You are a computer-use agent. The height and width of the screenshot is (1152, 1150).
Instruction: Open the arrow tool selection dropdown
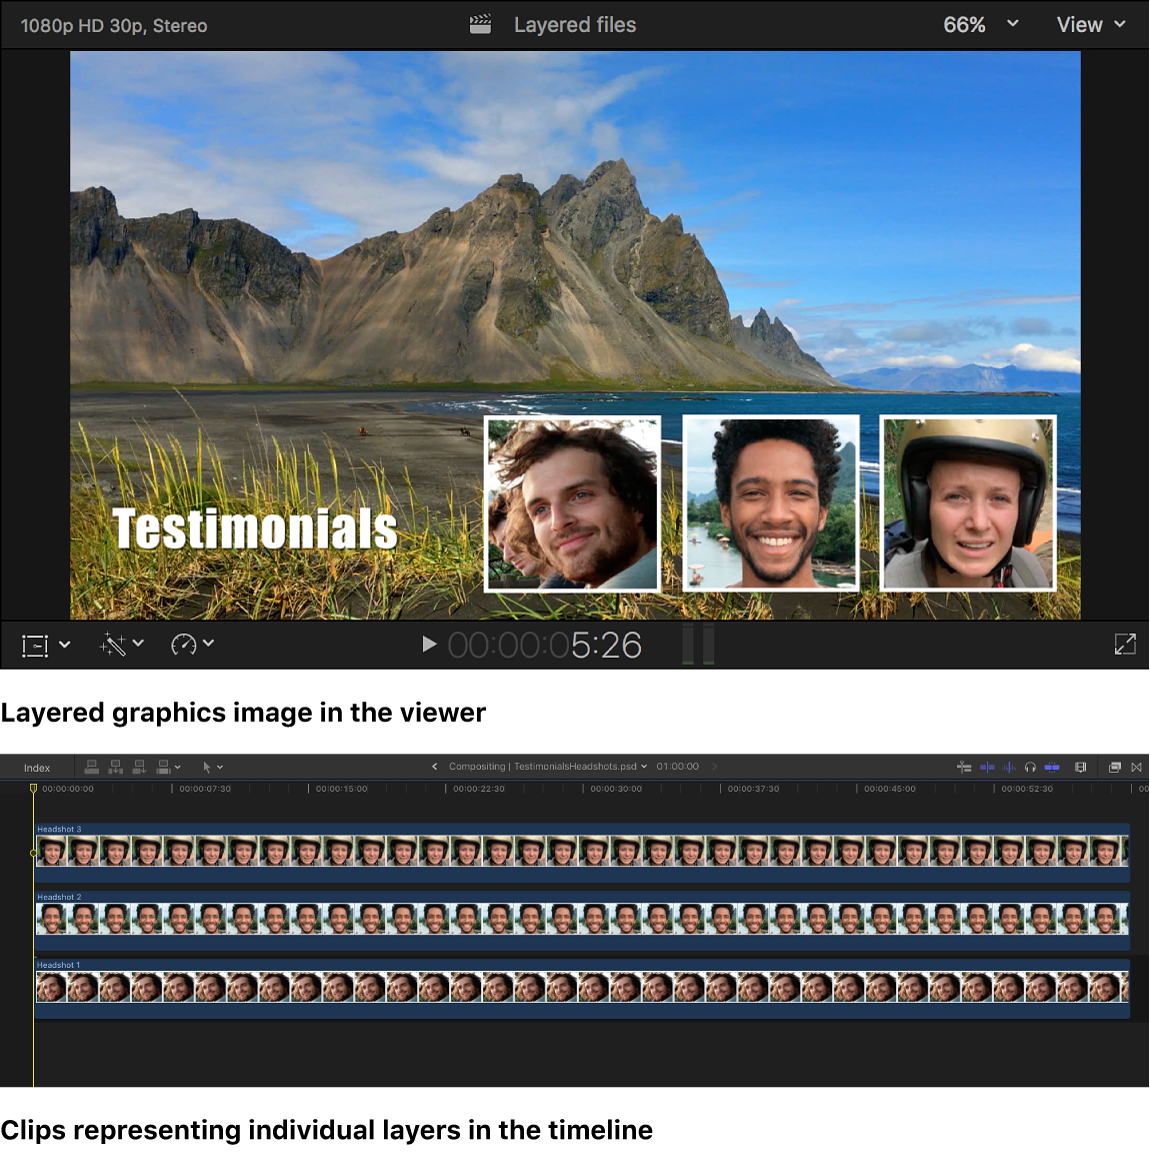pyautogui.click(x=212, y=767)
